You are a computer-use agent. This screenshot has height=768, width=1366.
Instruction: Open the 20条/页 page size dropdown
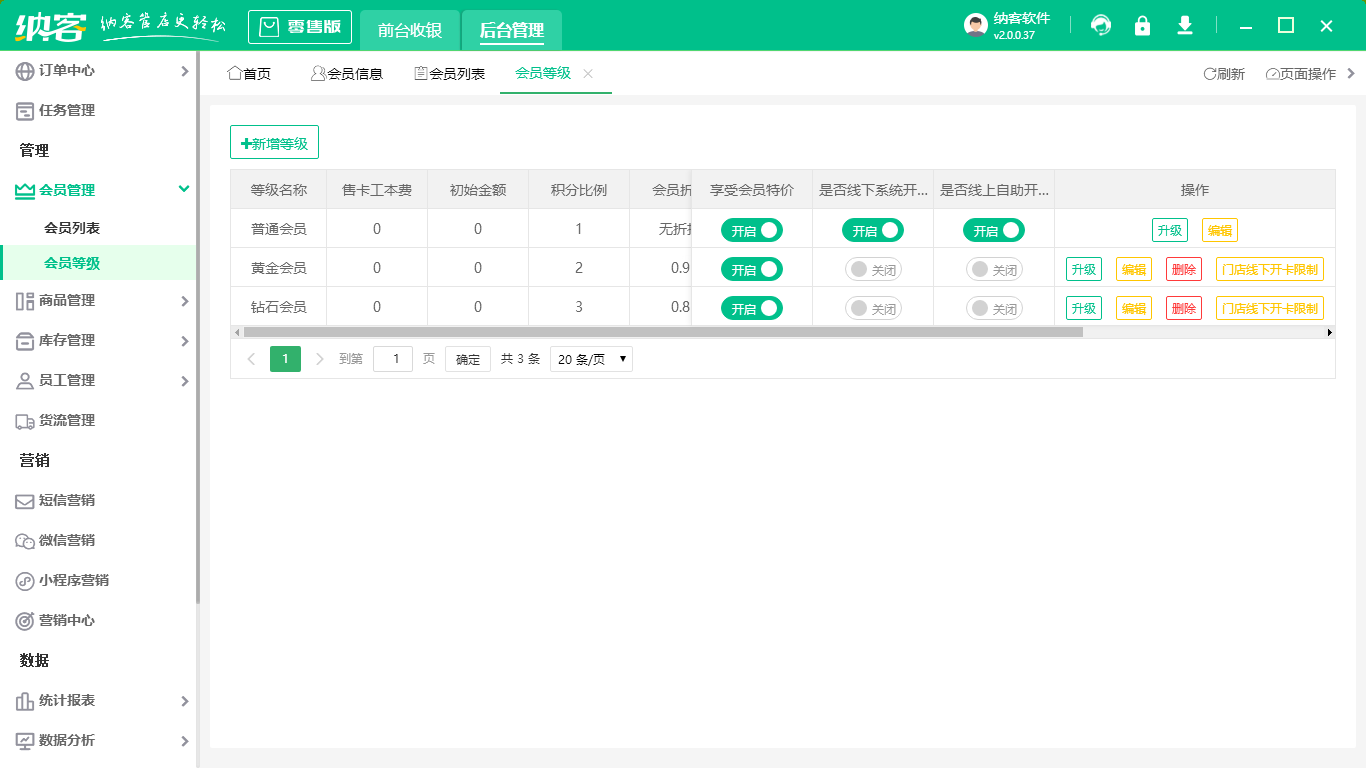590,358
